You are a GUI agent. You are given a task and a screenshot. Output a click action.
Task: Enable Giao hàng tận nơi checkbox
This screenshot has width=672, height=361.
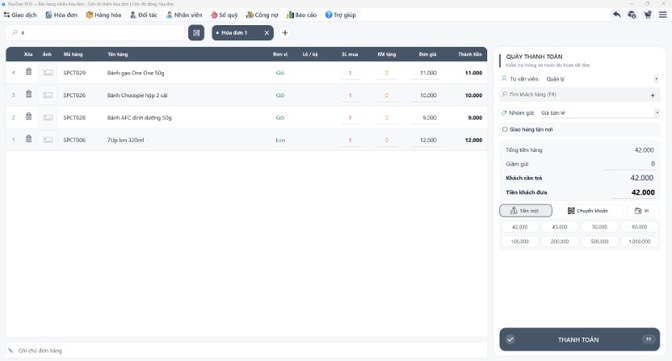505,129
